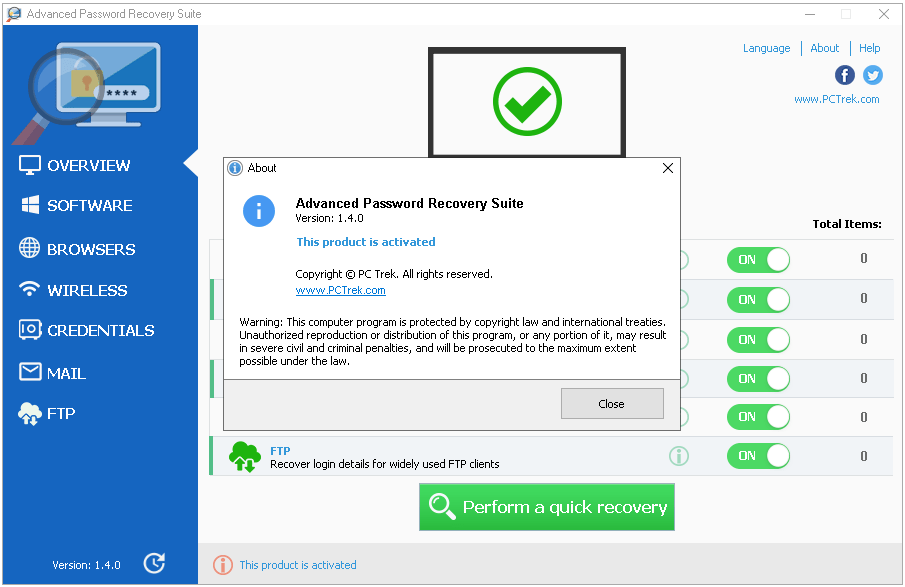Image resolution: width=905 pixels, height=587 pixels.
Task: Visit www.PCTrek.com link under social icons
Action: point(837,99)
